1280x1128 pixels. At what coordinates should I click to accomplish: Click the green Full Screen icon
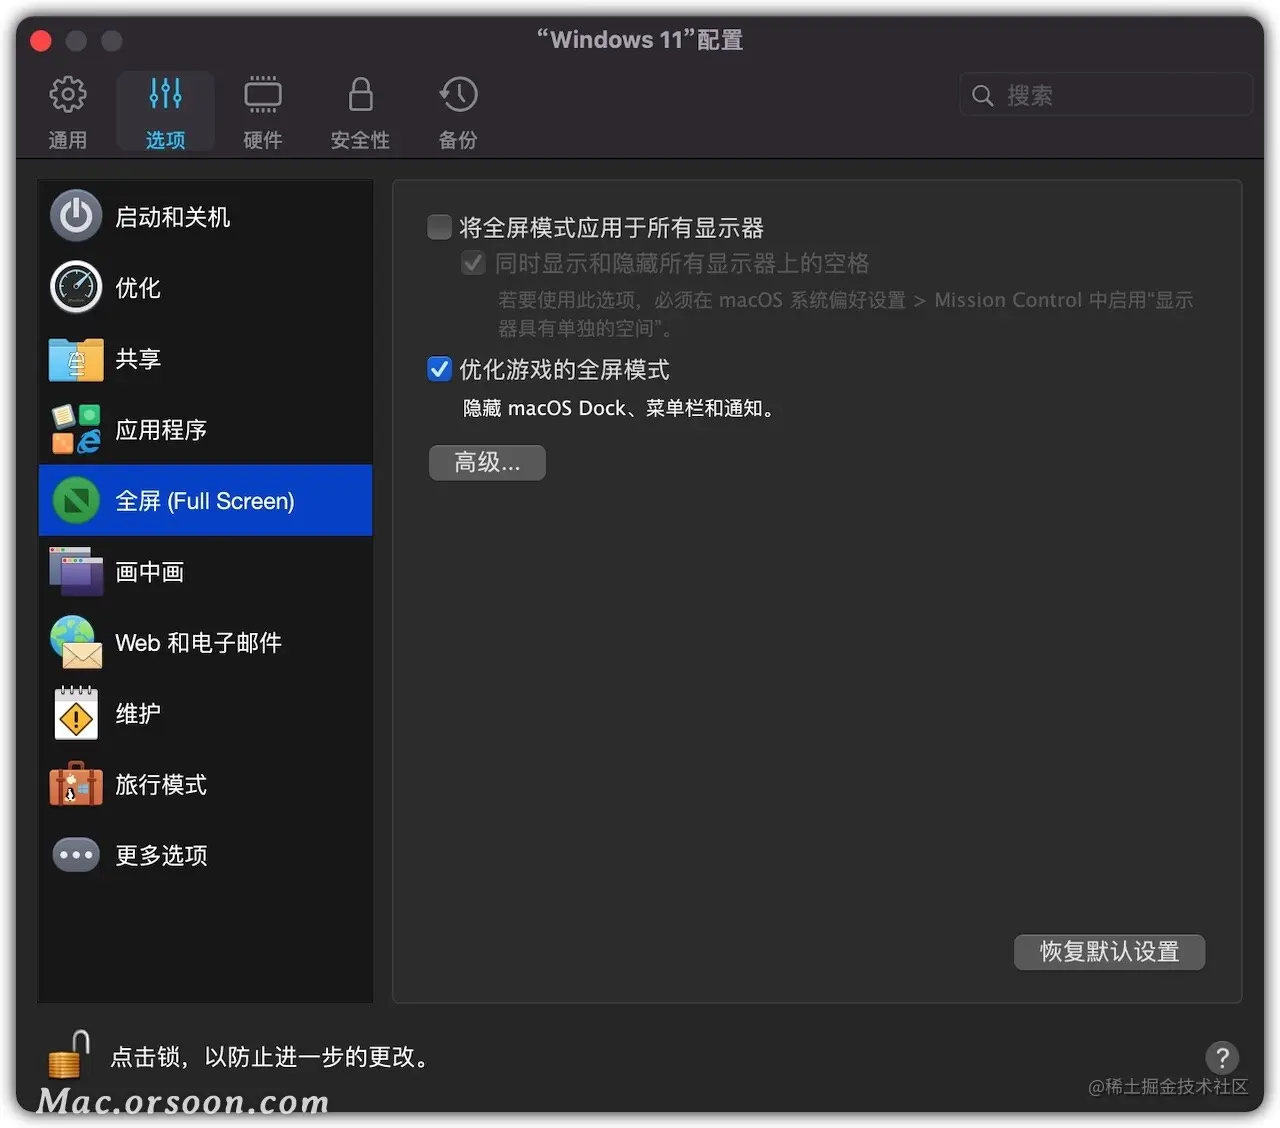click(x=76, y=500)
